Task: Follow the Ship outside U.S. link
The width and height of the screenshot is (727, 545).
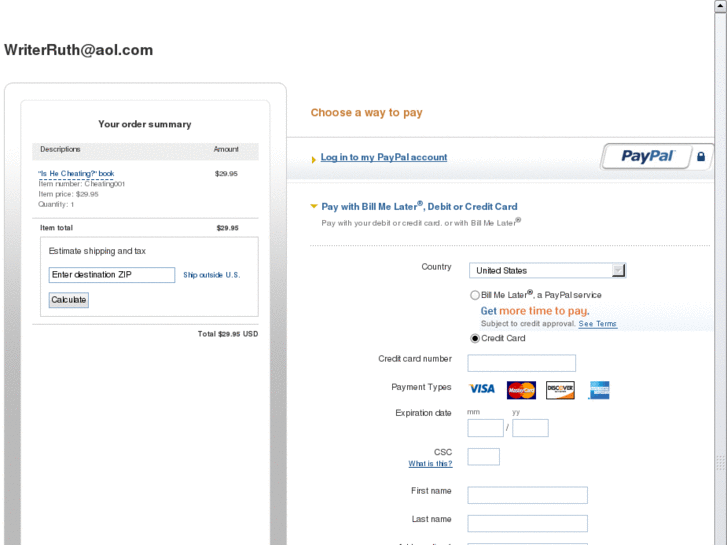Action: (211, 275)
